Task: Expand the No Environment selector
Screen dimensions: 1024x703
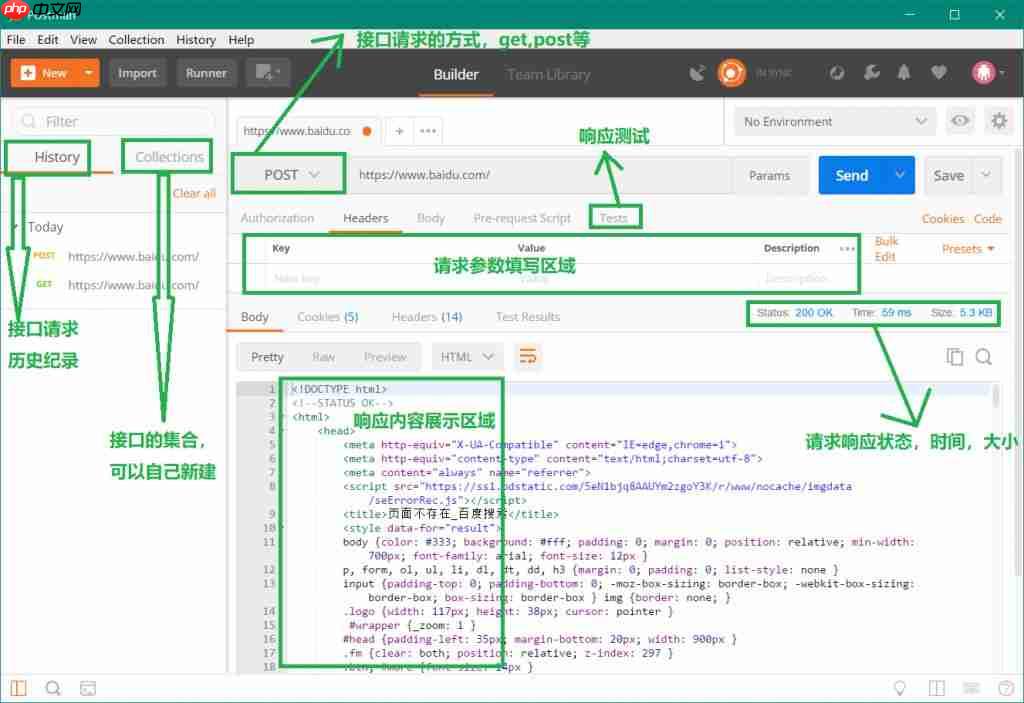Action: coord(835,121)
